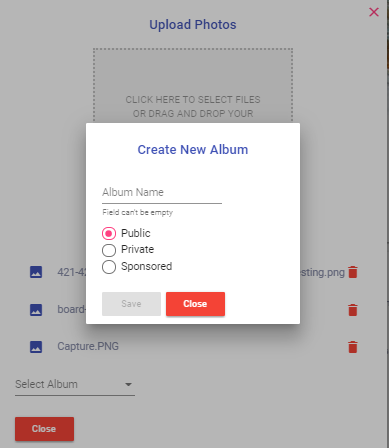Click the image icon beside the board file

coord(36,310)
